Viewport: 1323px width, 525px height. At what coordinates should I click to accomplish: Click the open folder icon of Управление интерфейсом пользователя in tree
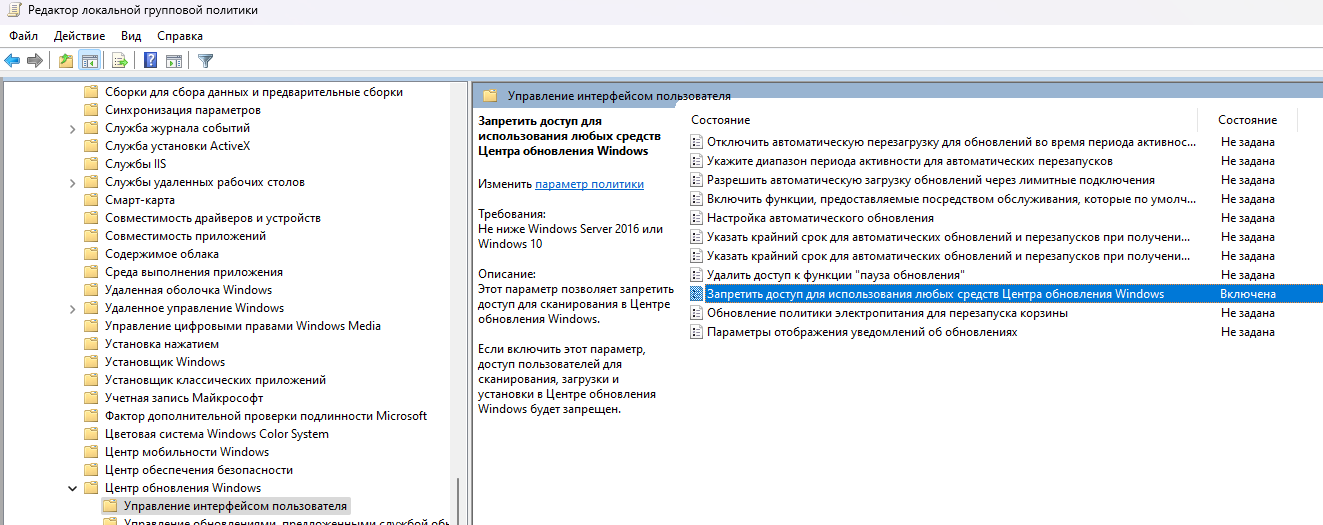tap(110, 506)
